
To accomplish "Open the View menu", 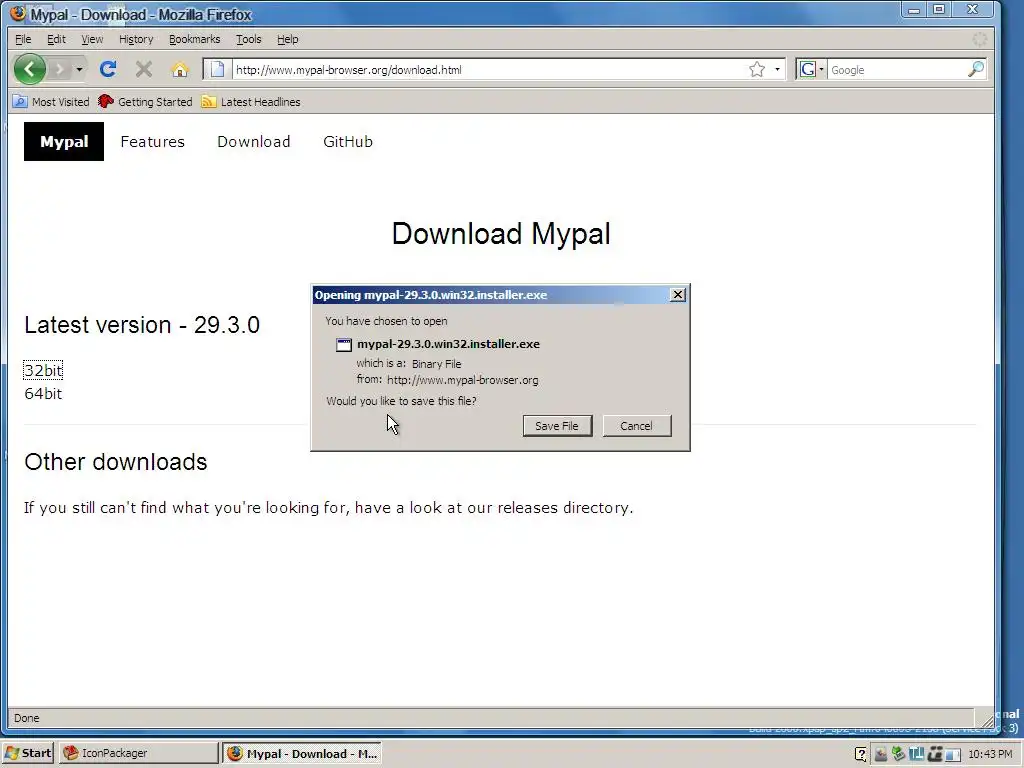I will click(92, 39).
